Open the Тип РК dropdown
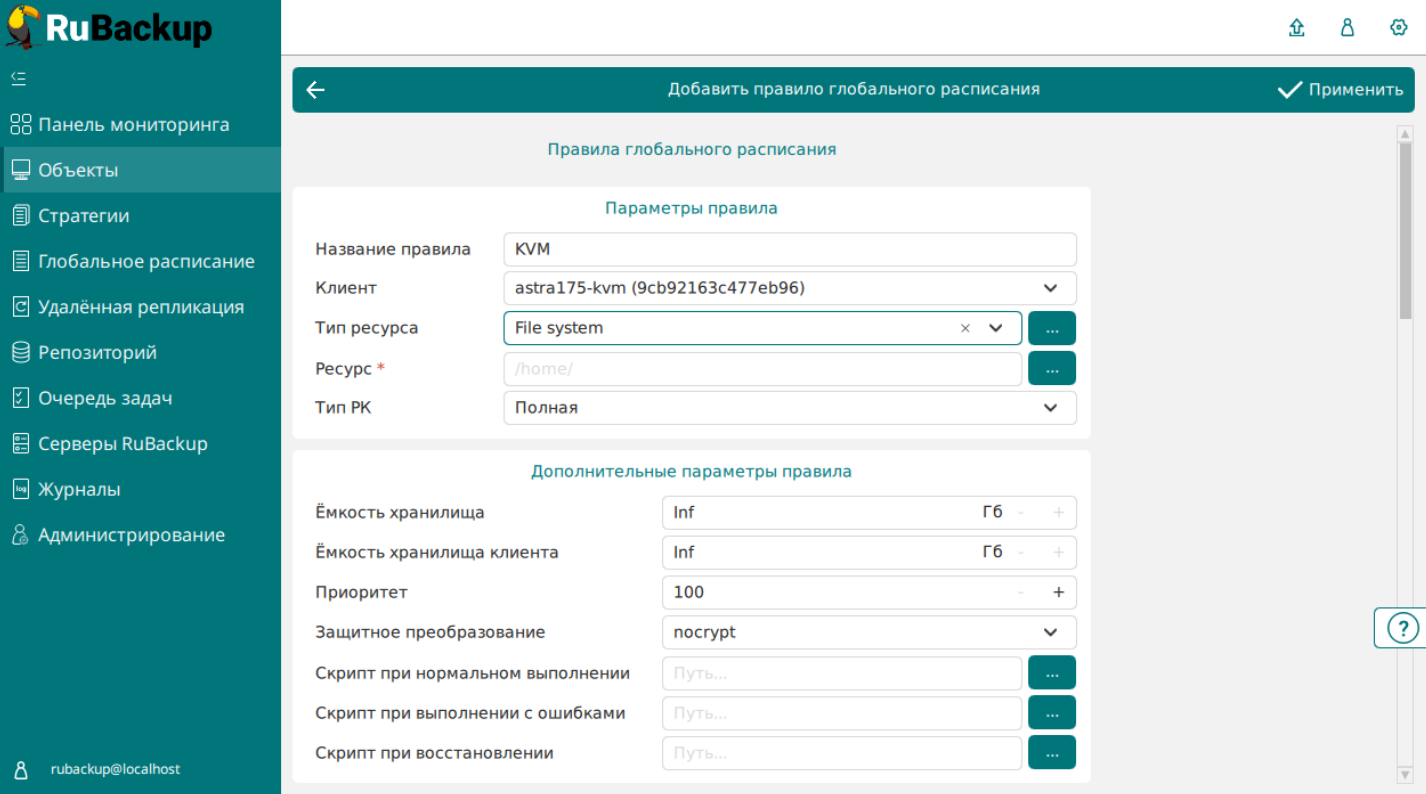The height and width of the screenshot is (794, 1426). [1050, 408]
